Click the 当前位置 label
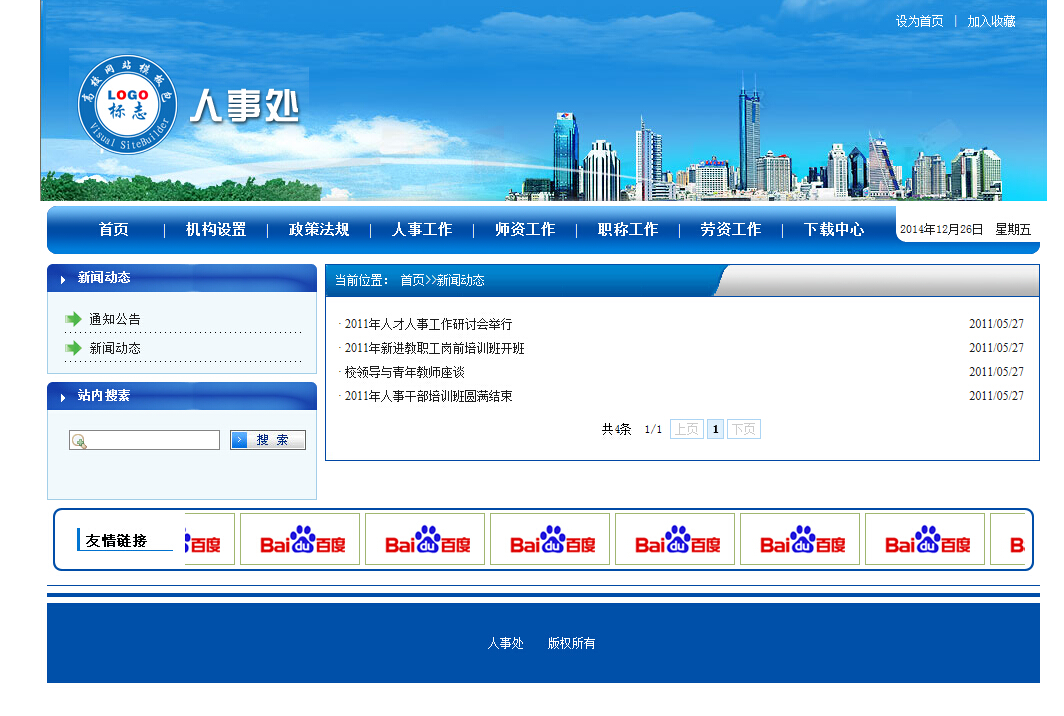 [361, 280]
